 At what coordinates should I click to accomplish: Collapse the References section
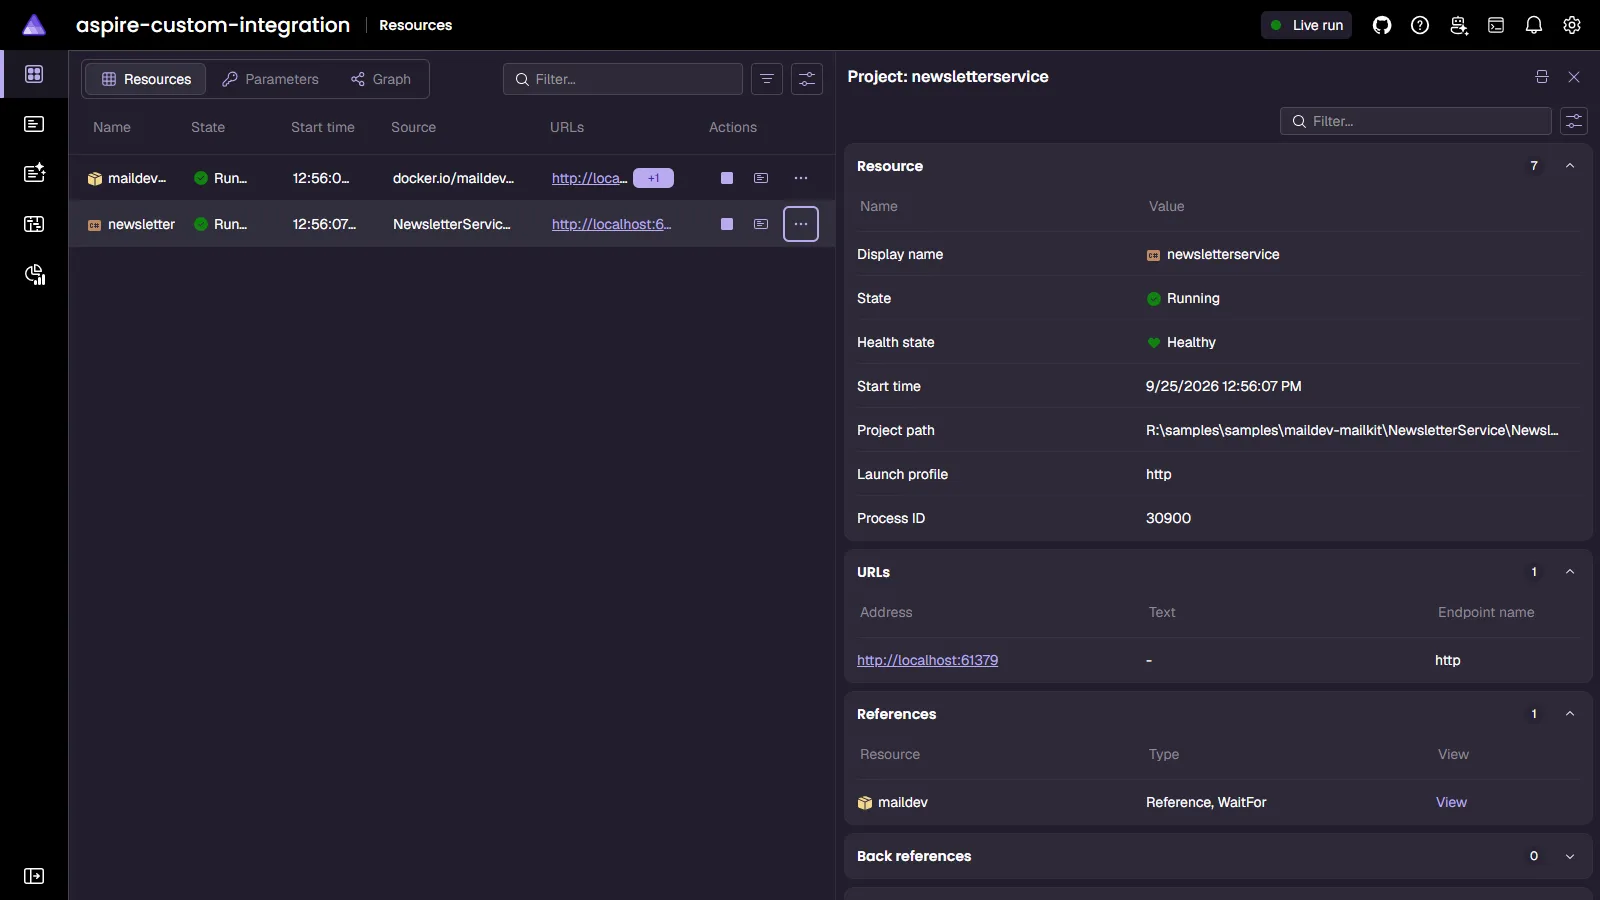(x=1570, y=714)
